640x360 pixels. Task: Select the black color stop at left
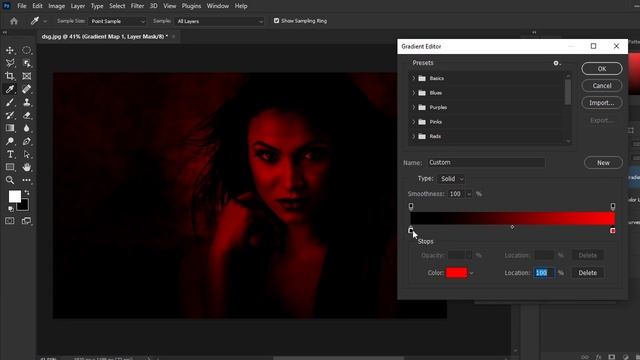click(x=411, y=230)
